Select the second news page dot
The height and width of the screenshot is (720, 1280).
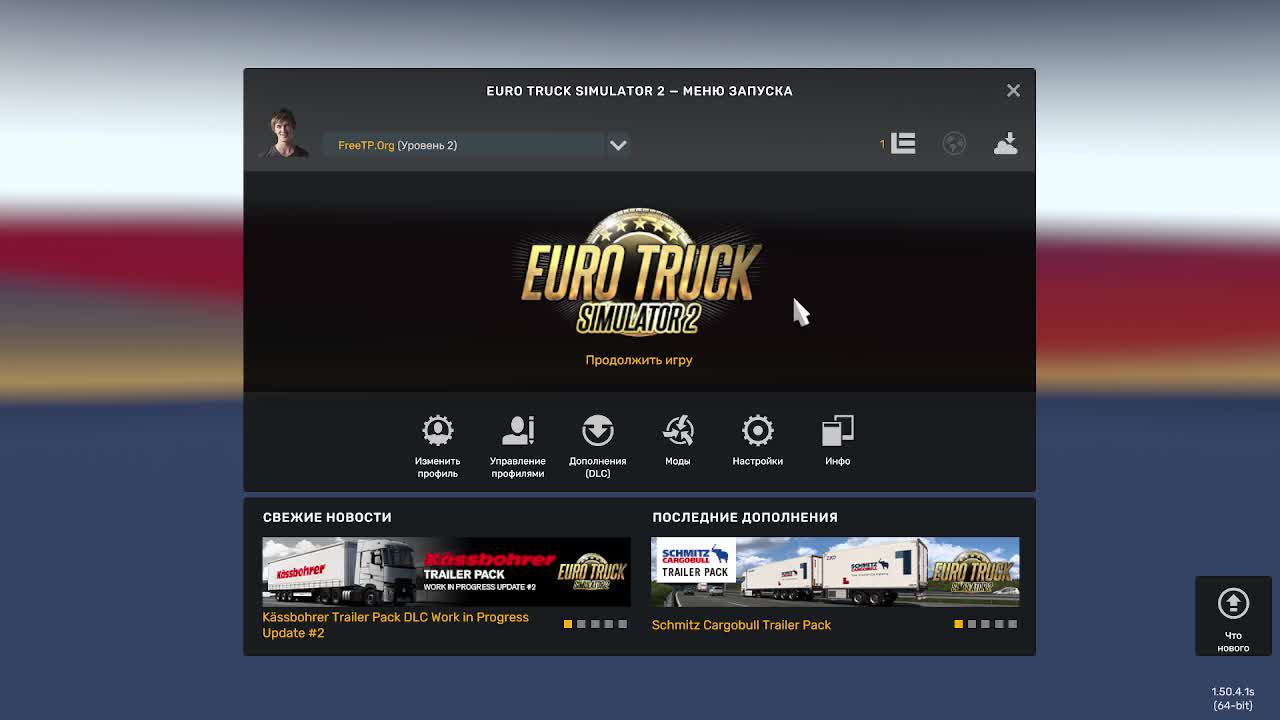[x=581, y=624]
